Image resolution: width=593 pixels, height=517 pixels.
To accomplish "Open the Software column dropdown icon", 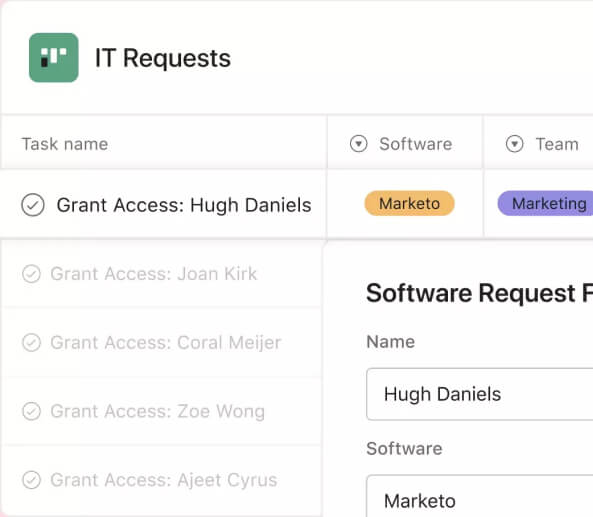I will pos(359,144).
